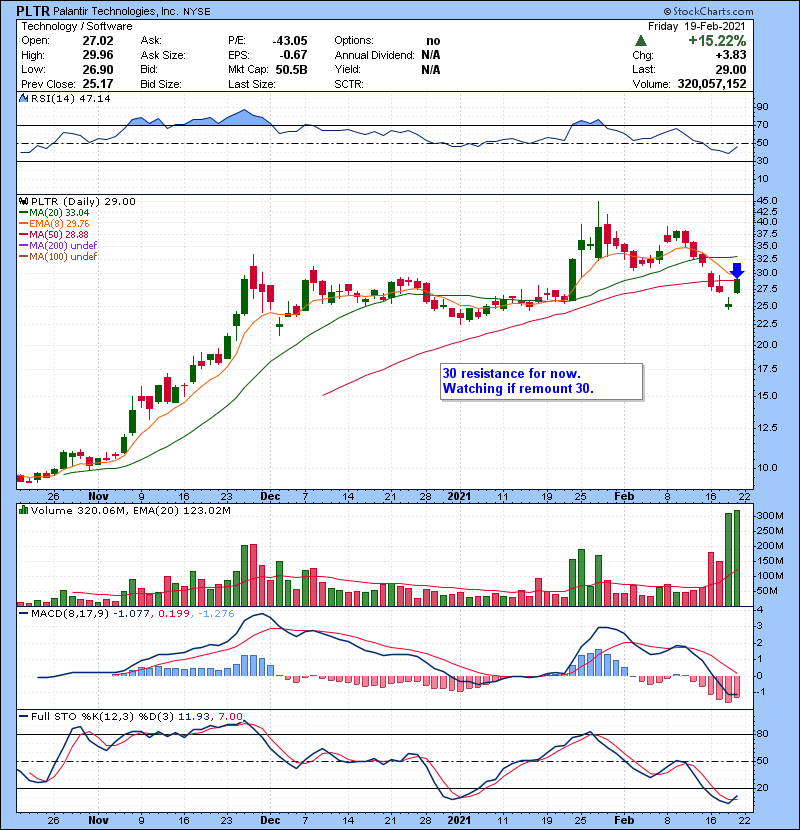Click the EMA(8) 29.76 legend entry

click(x=59, y=223)
